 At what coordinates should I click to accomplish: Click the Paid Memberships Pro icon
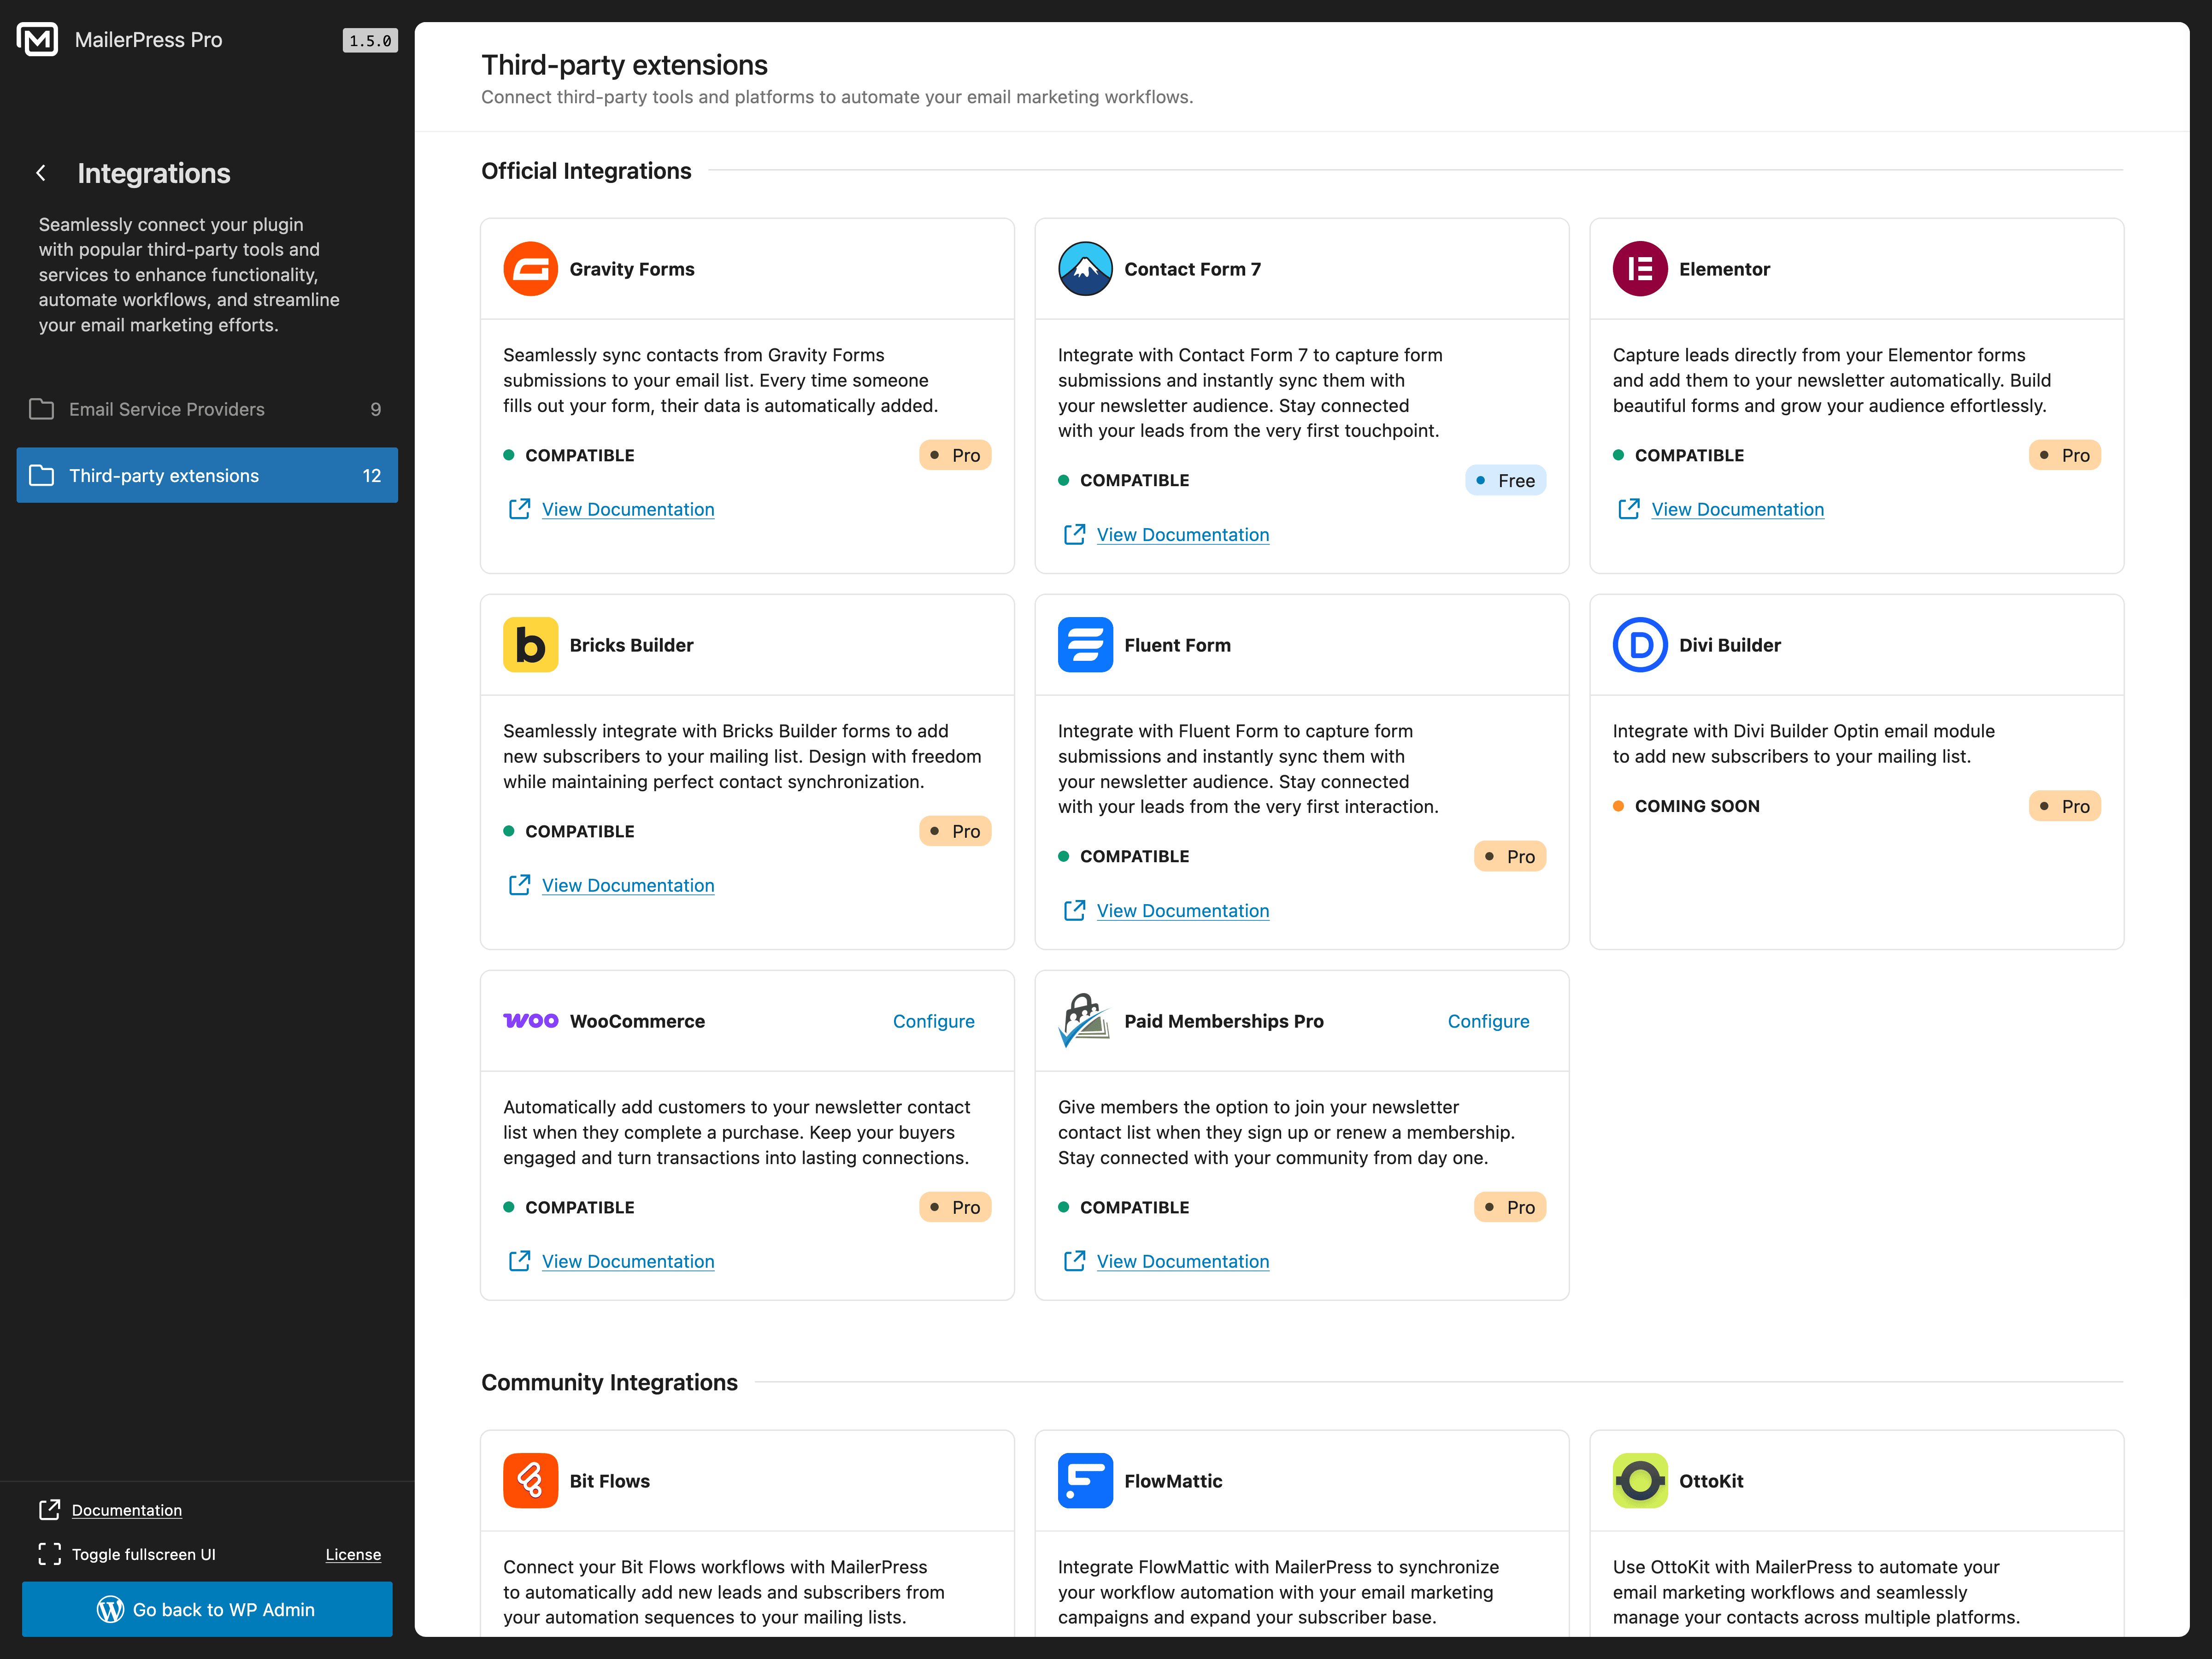click(x=1085, y=1021)
